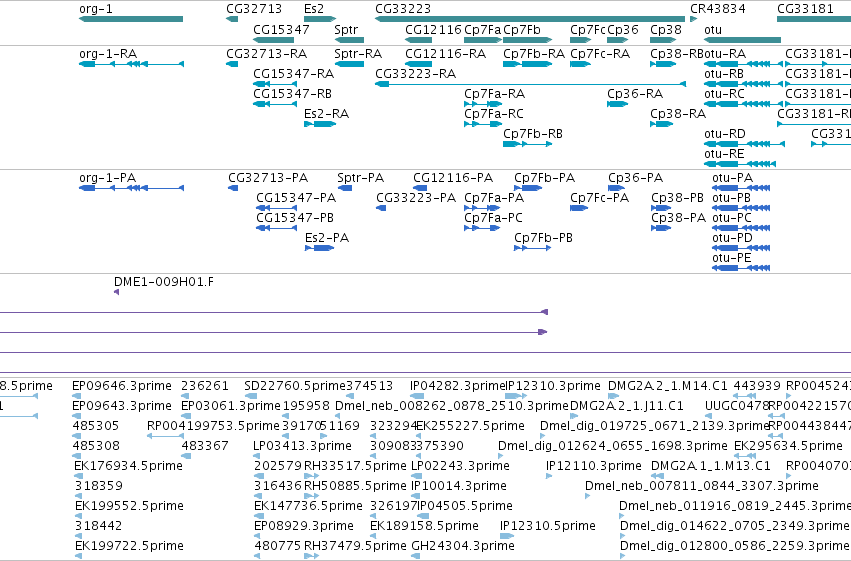Image resolution: width=851 pixels, height=561 pixels.
Task: Select protein otu-PA
Action: click(x=741, y=188)
